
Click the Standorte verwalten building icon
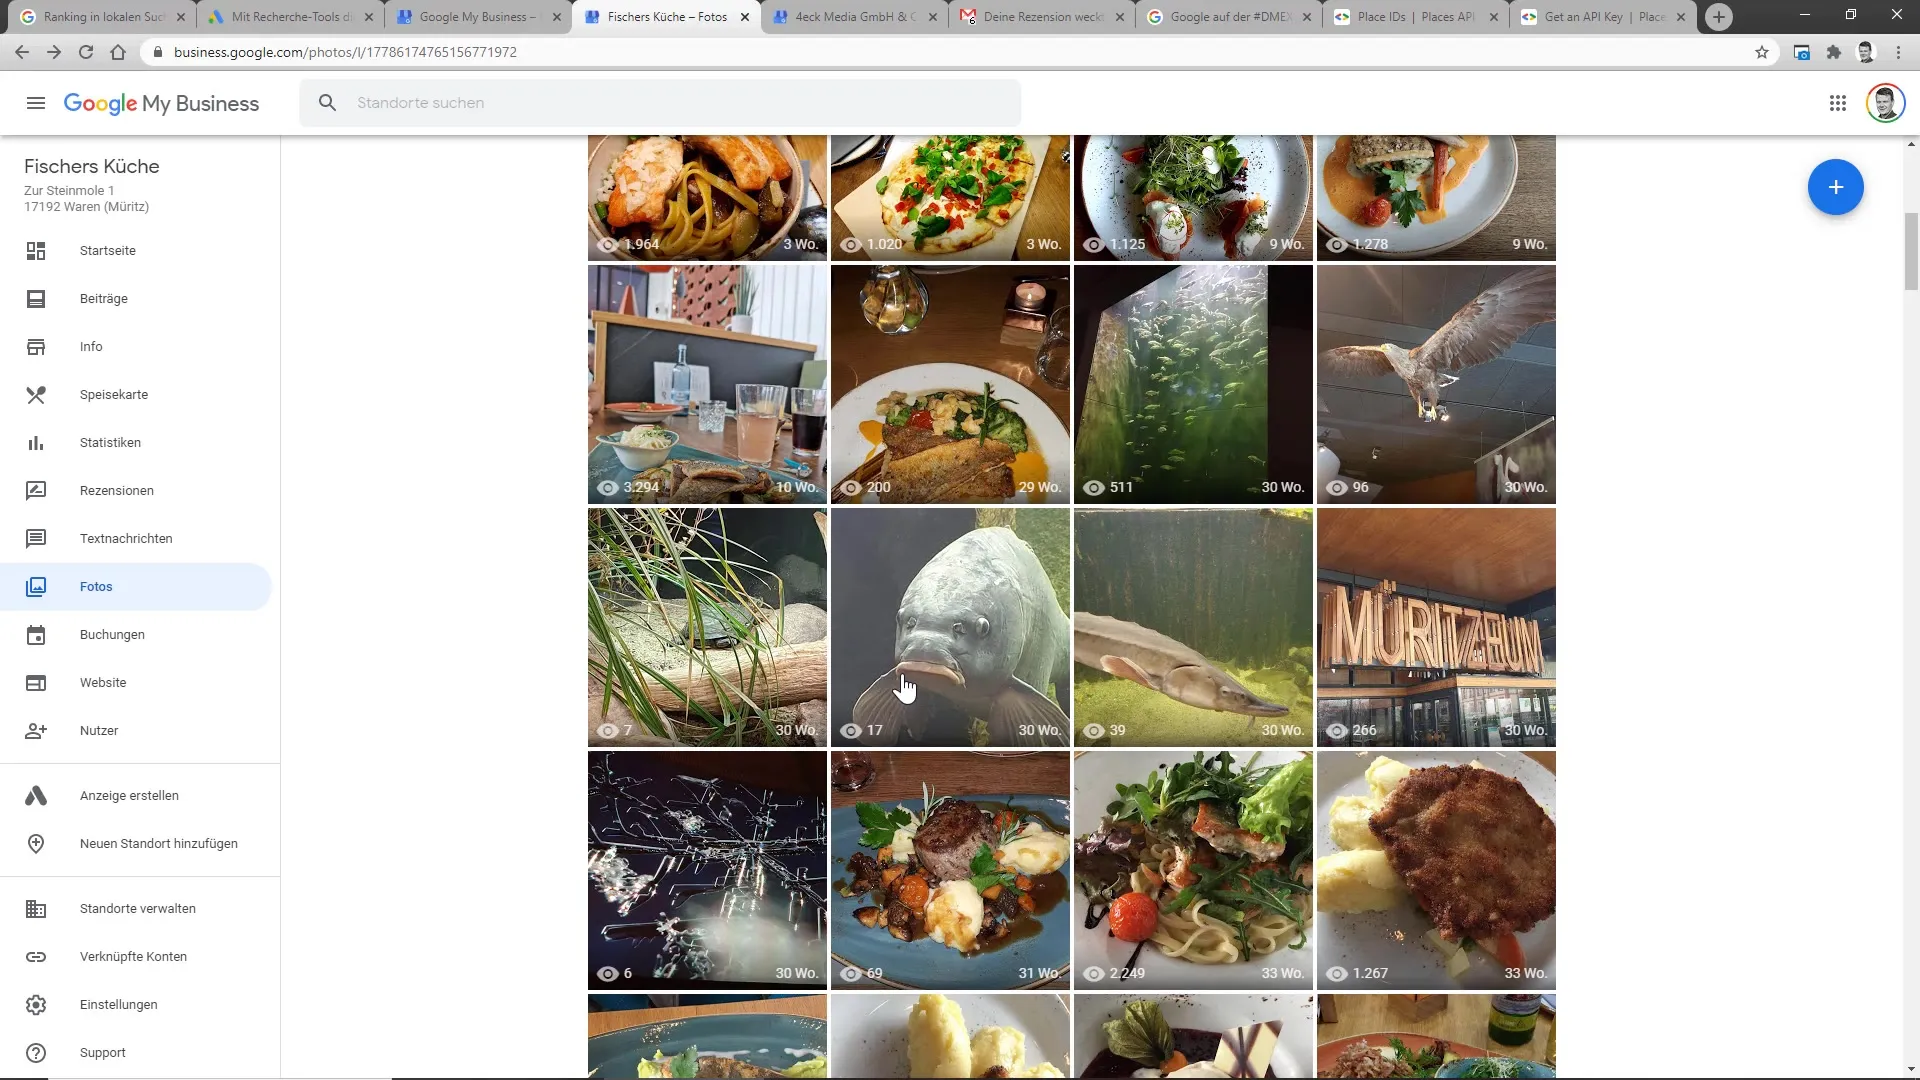coord(36,909)
